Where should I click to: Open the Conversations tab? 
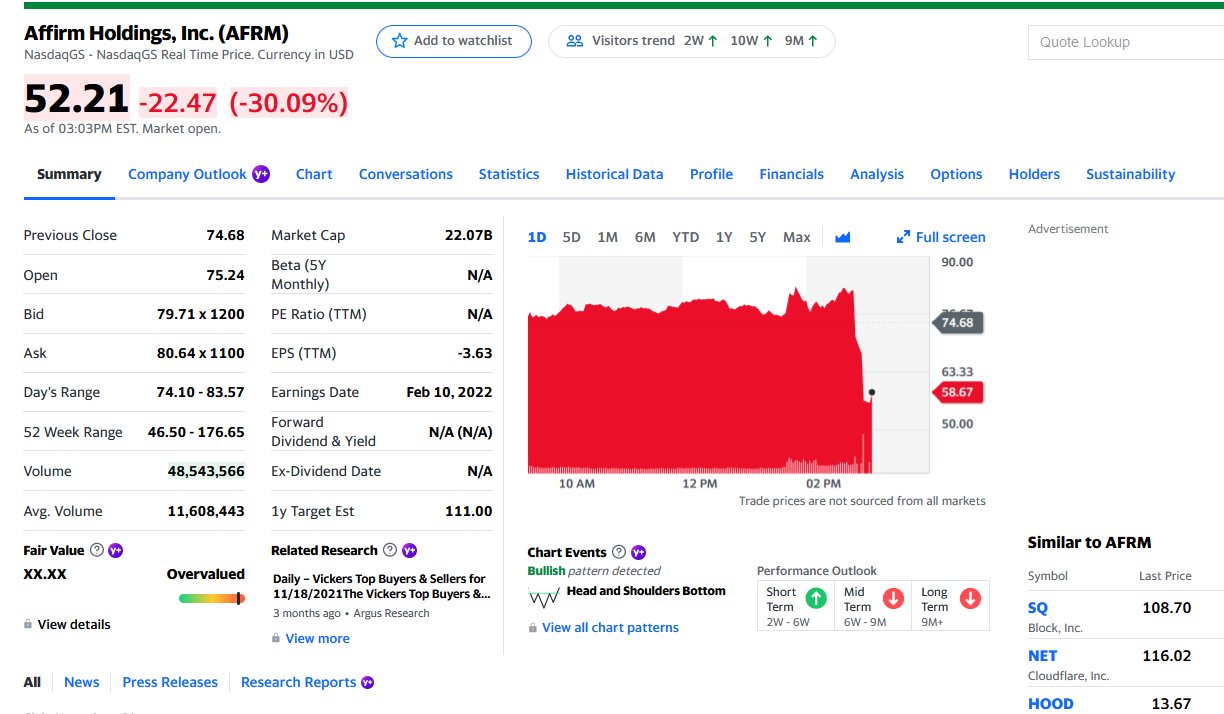[x=406, y=174]
